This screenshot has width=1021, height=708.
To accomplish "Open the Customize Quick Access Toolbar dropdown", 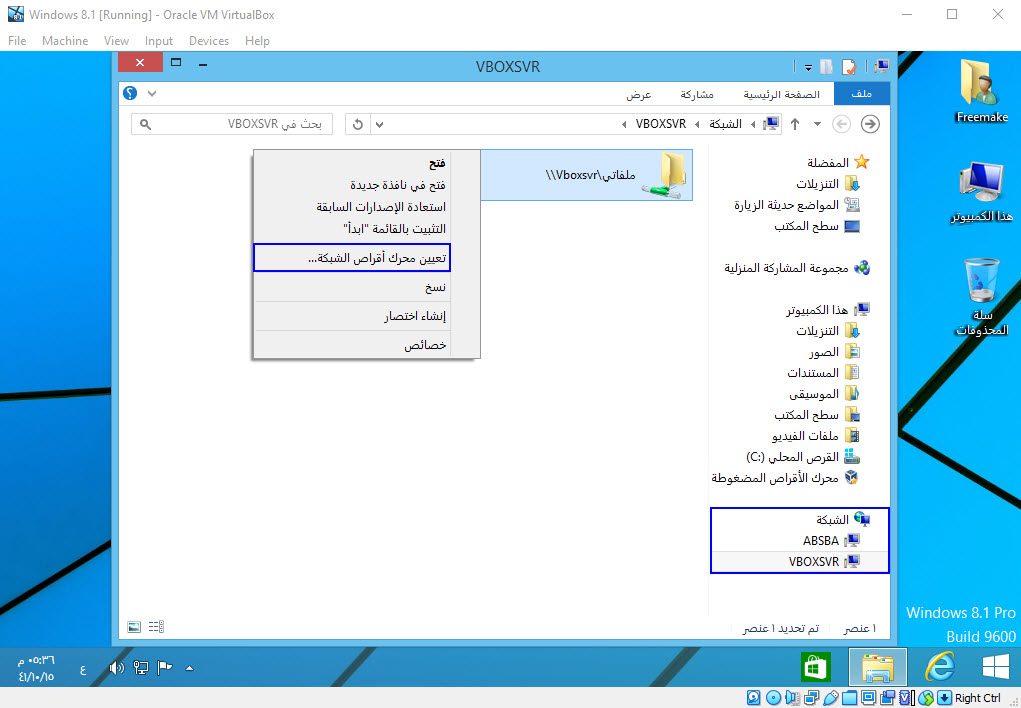I will pyautogui.click(x=808, y=67).
